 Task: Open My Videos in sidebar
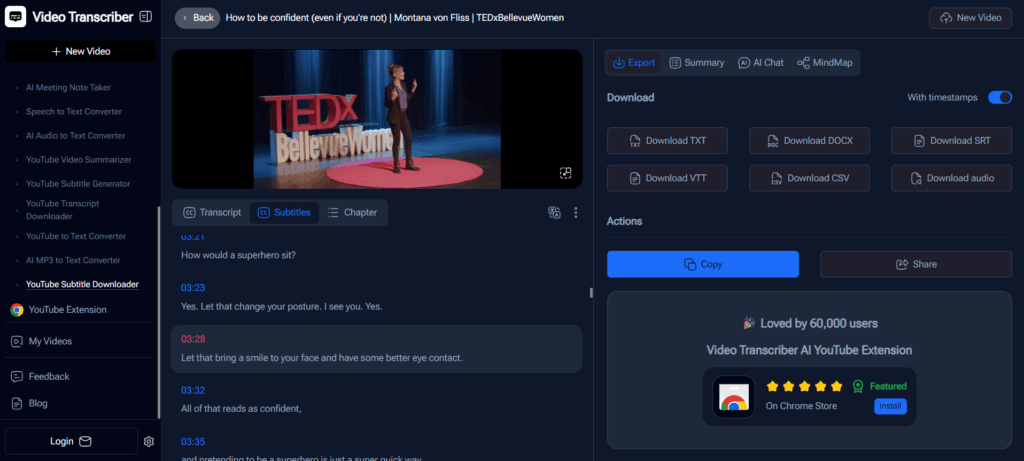click(50, 341)
